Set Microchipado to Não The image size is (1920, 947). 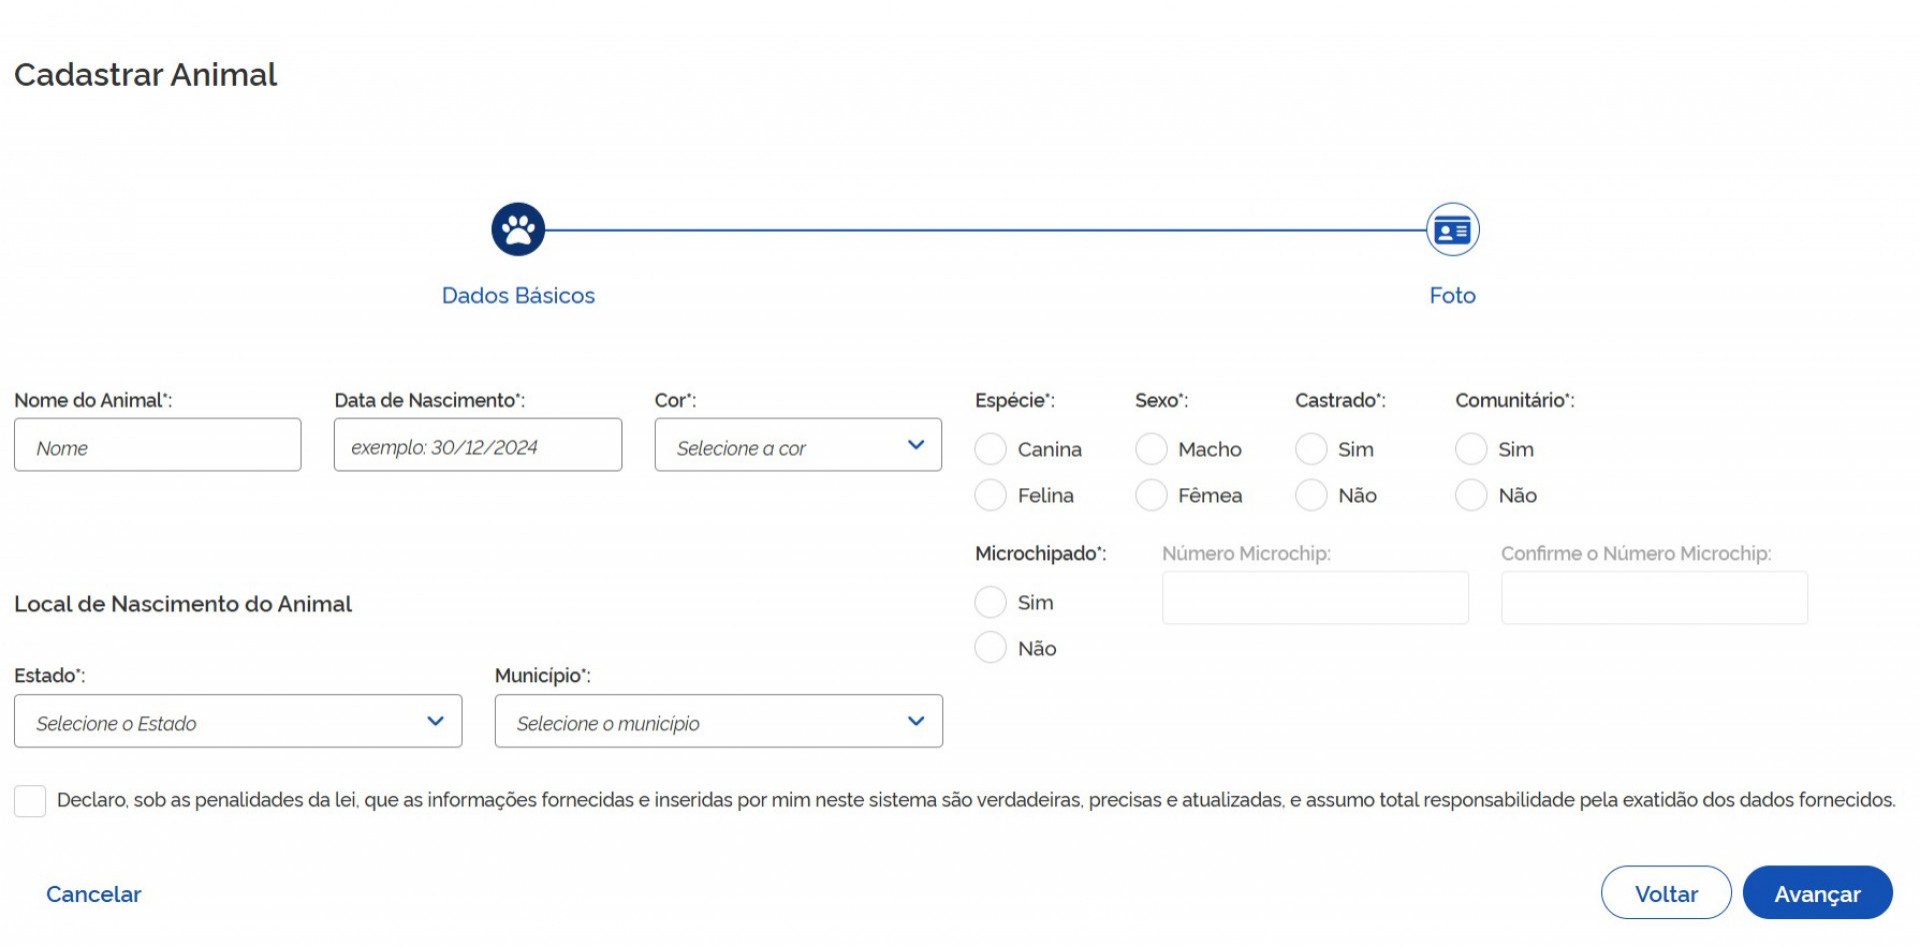(x=990, y=648)
